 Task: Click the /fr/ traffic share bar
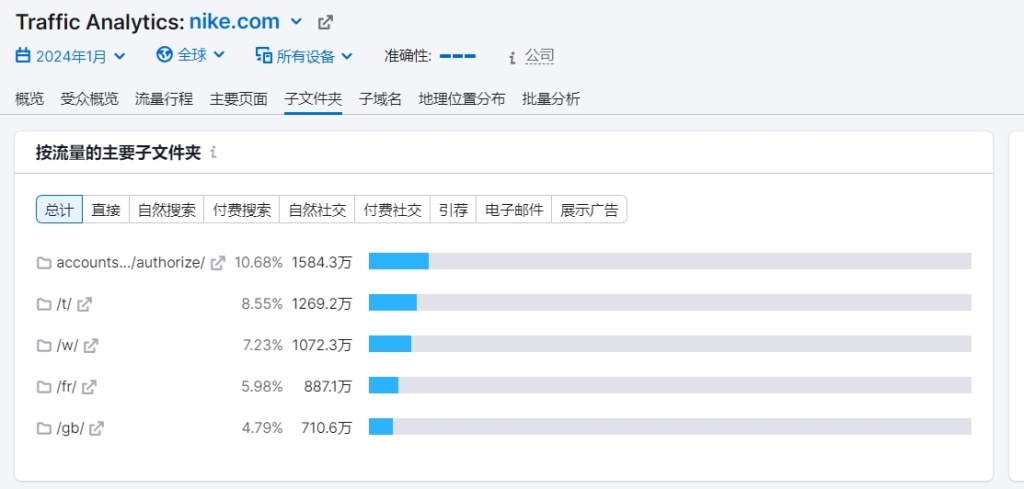coord(670,385)
